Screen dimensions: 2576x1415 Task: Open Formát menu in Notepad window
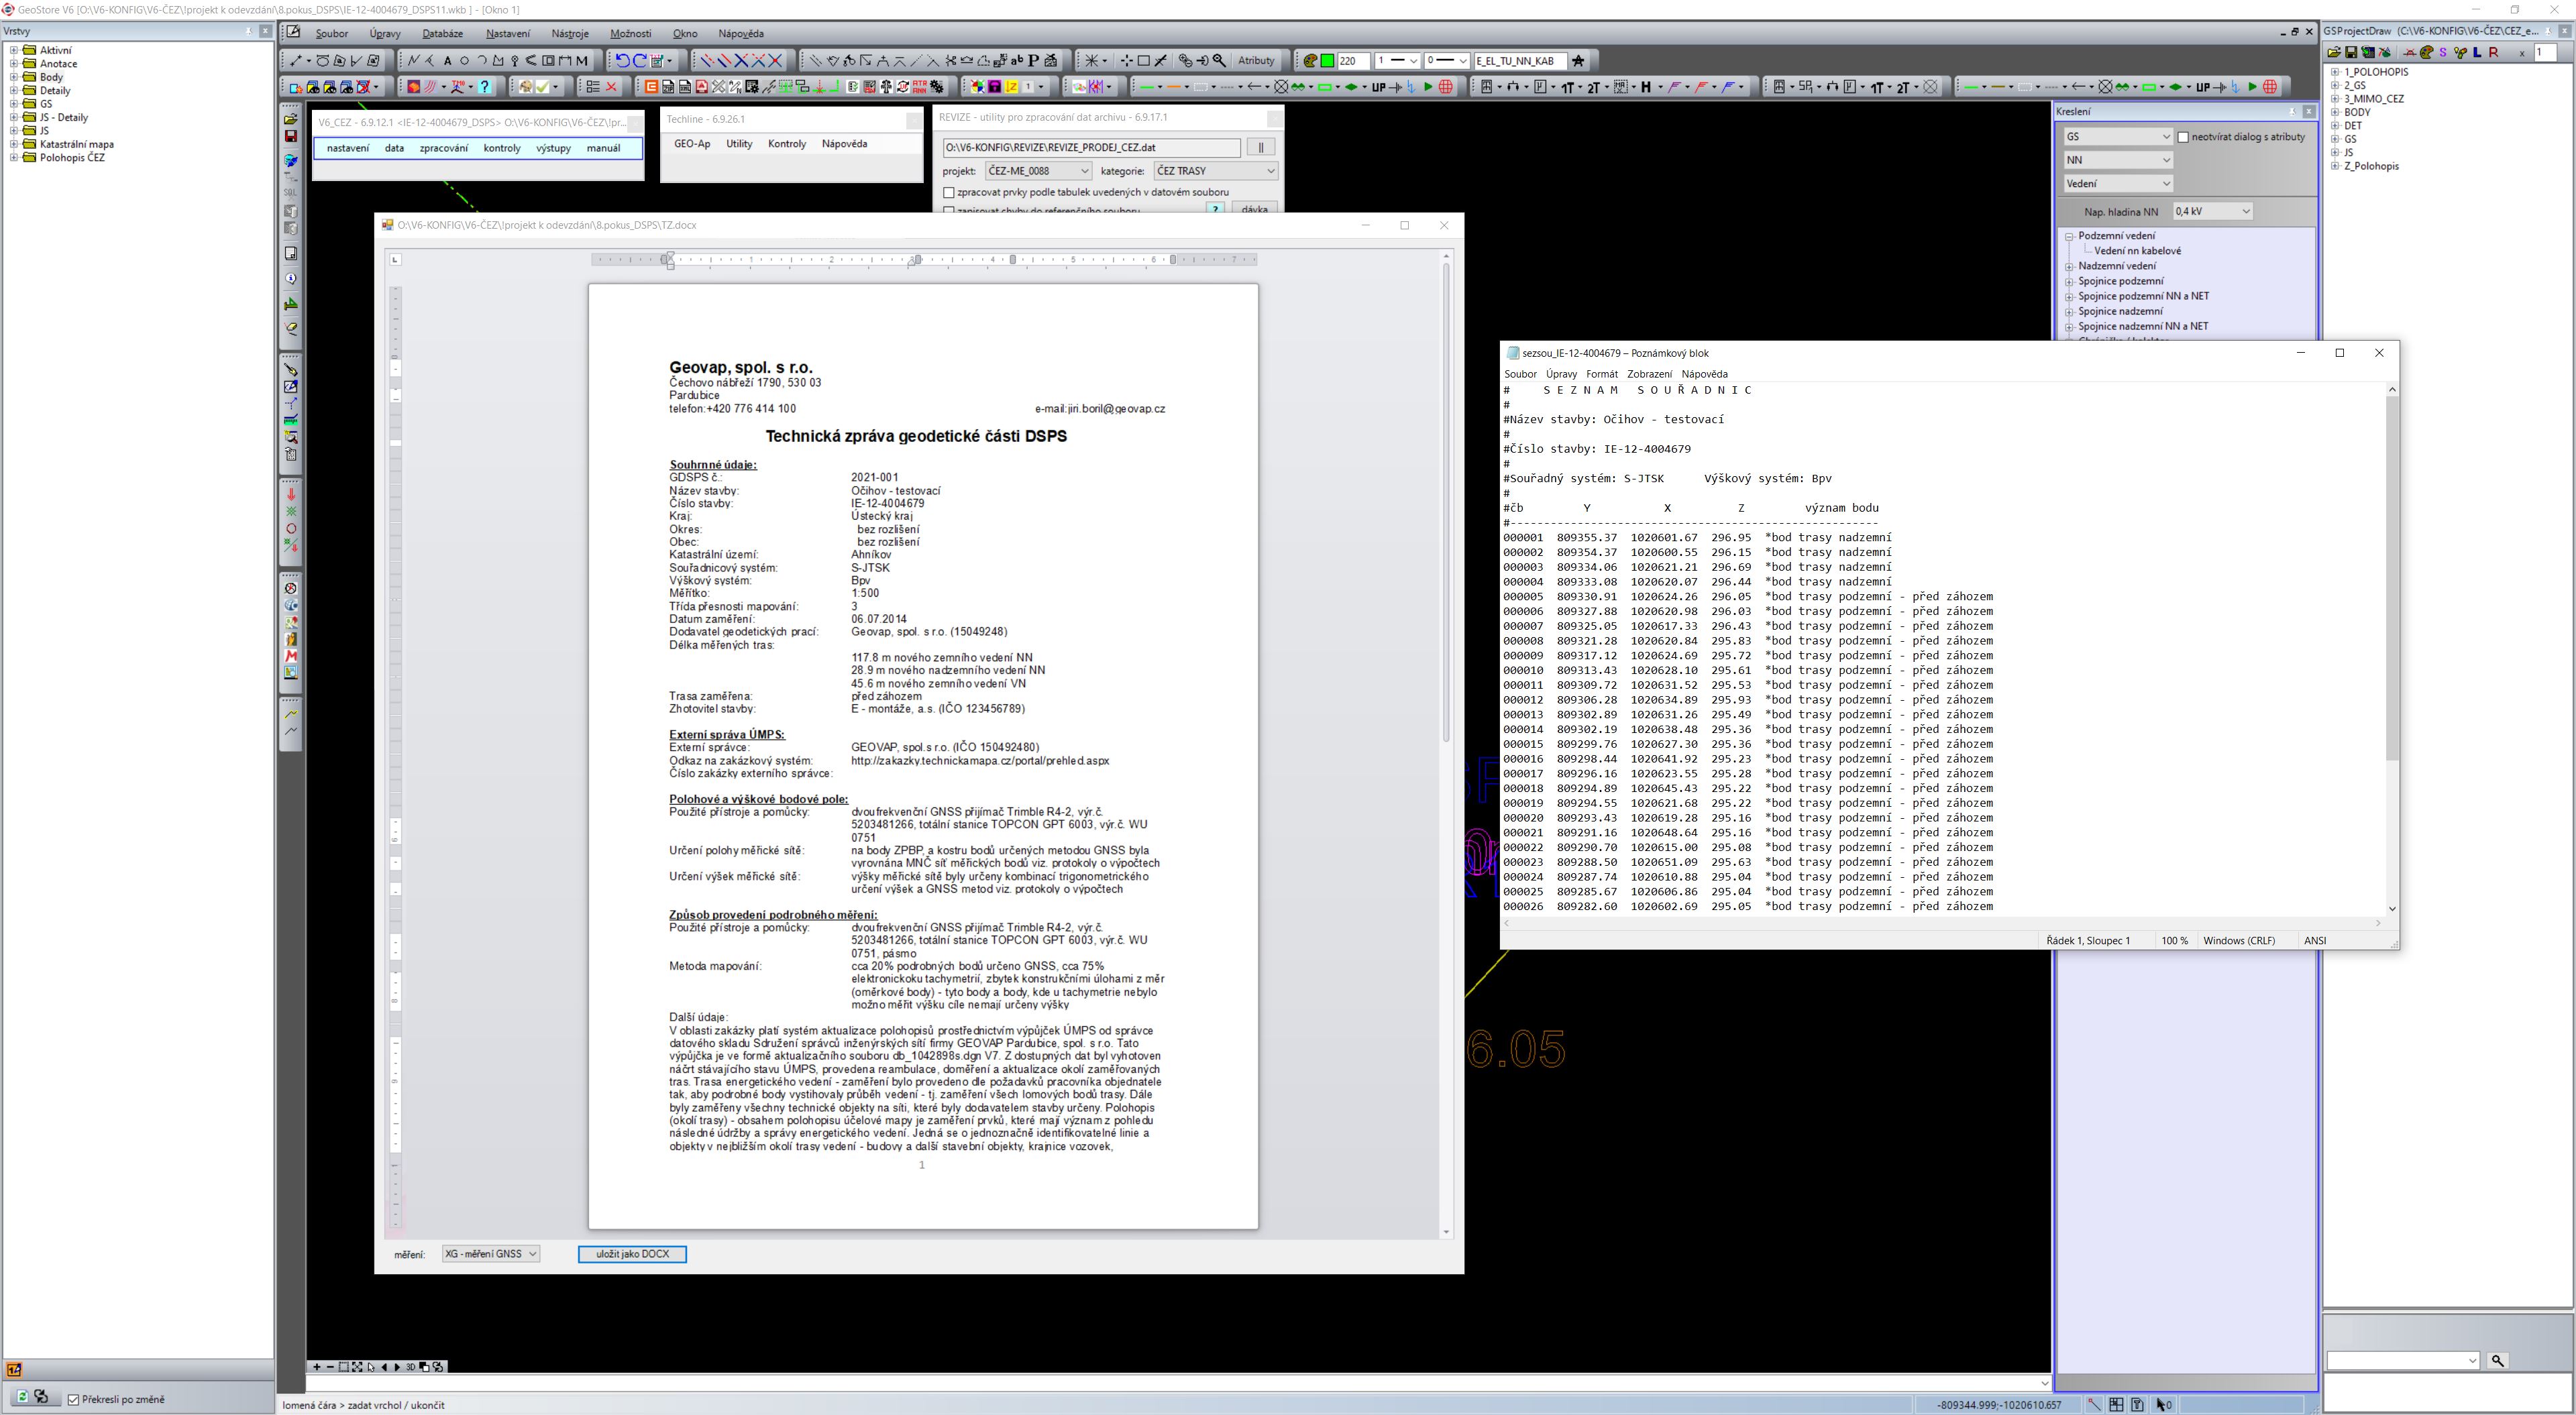(1601, 374)
